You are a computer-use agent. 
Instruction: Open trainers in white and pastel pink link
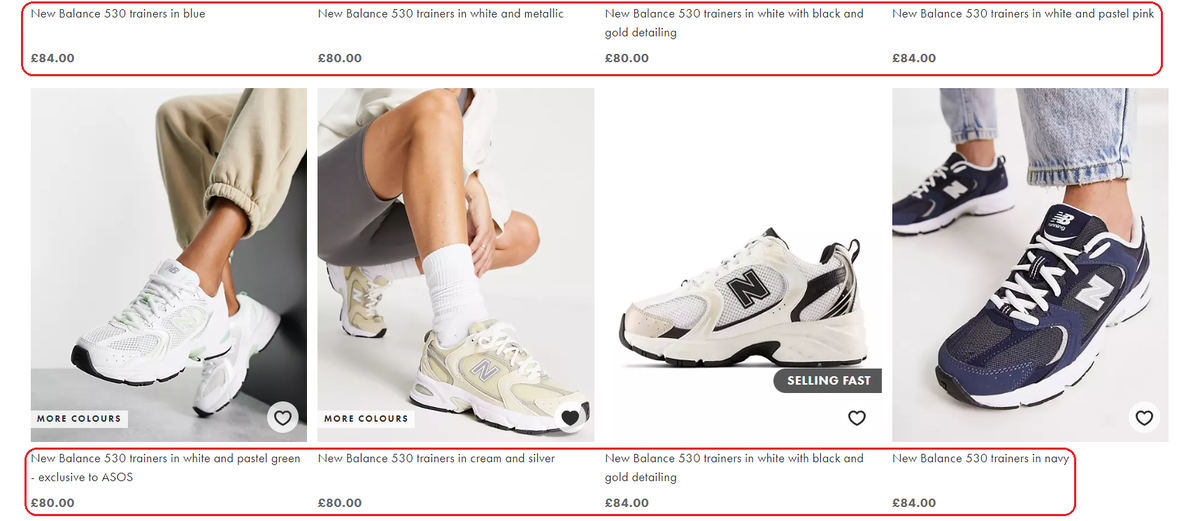(1023, 14)
